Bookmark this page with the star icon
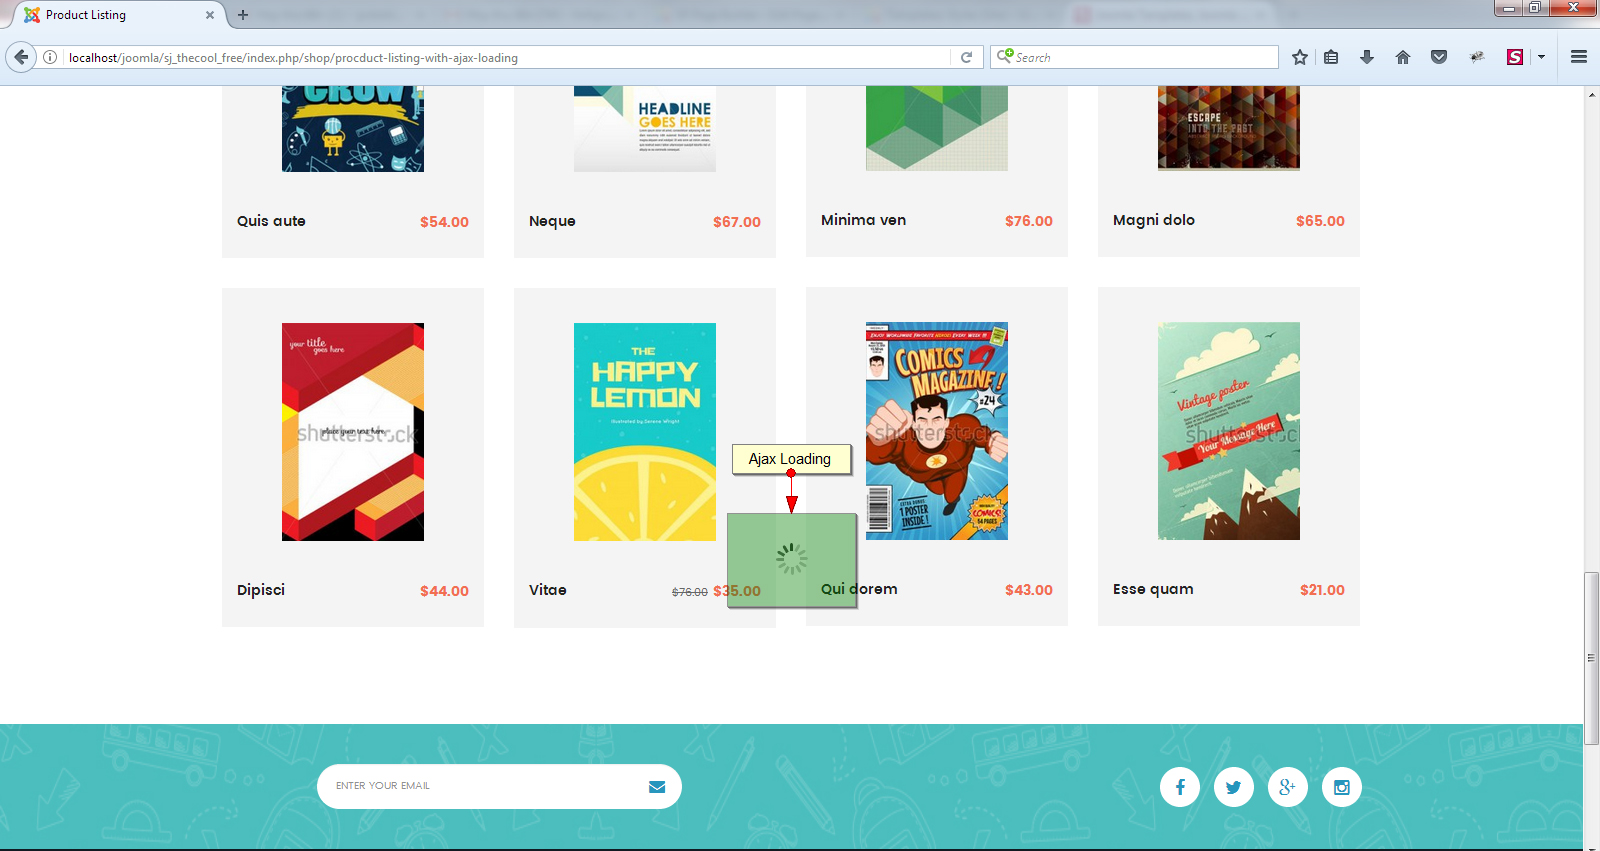Image resolution: width=1600 pixels, height=851 pixels. pos(1299,57)
